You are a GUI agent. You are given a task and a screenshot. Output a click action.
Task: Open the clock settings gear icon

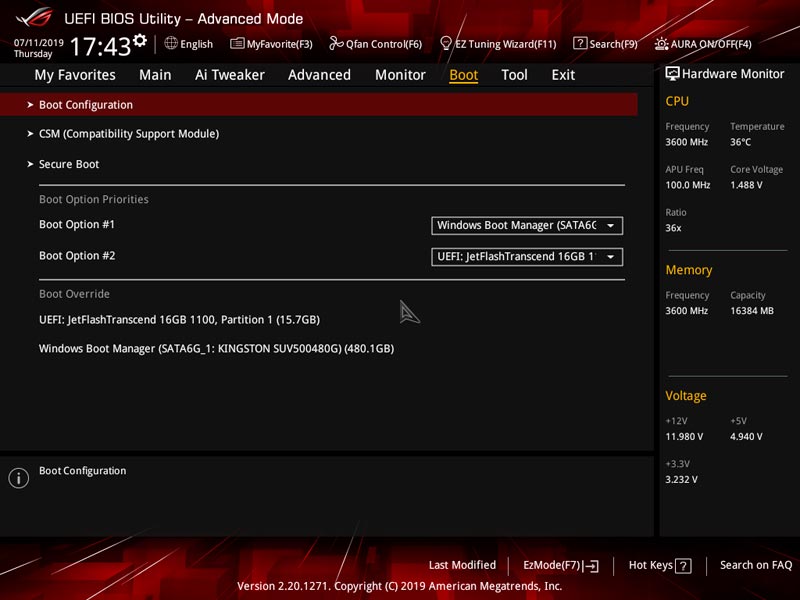pyautogui.click(x=140, y=40)
